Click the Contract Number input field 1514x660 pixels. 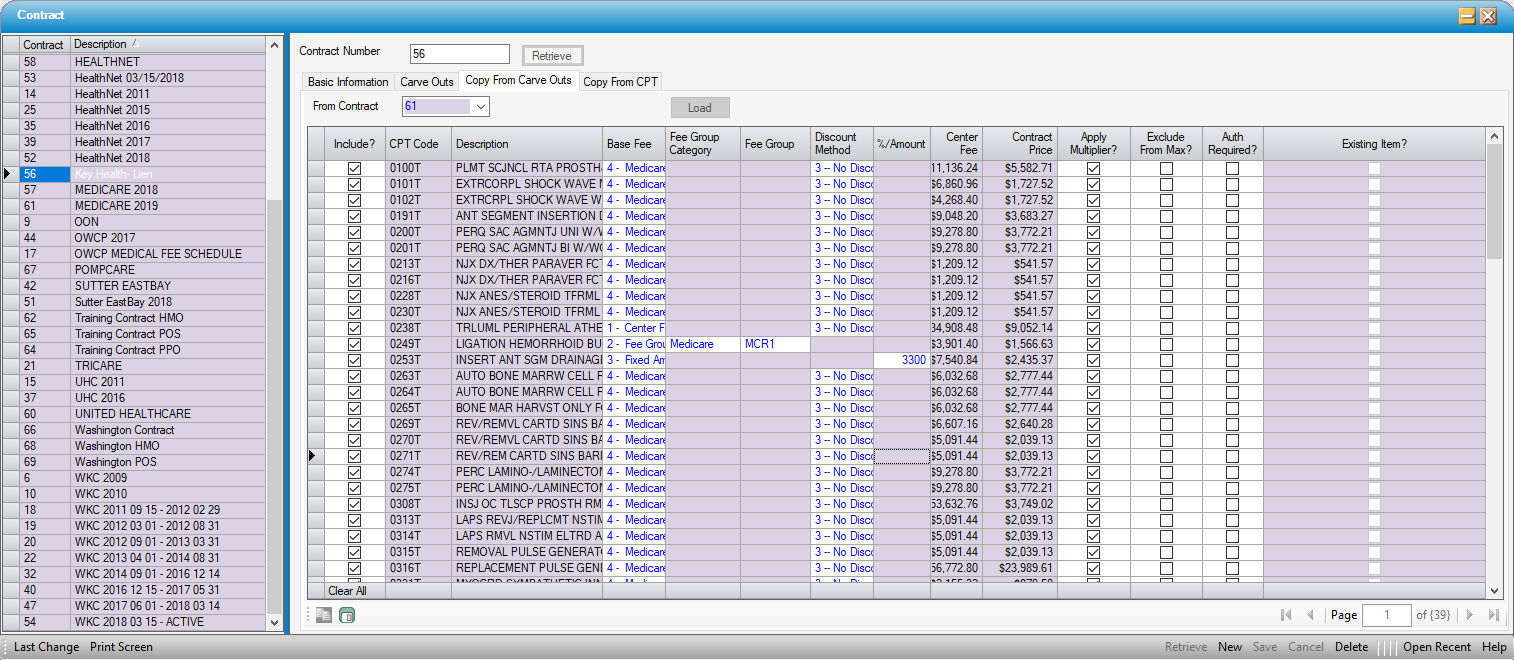click(x=459, y=54)
